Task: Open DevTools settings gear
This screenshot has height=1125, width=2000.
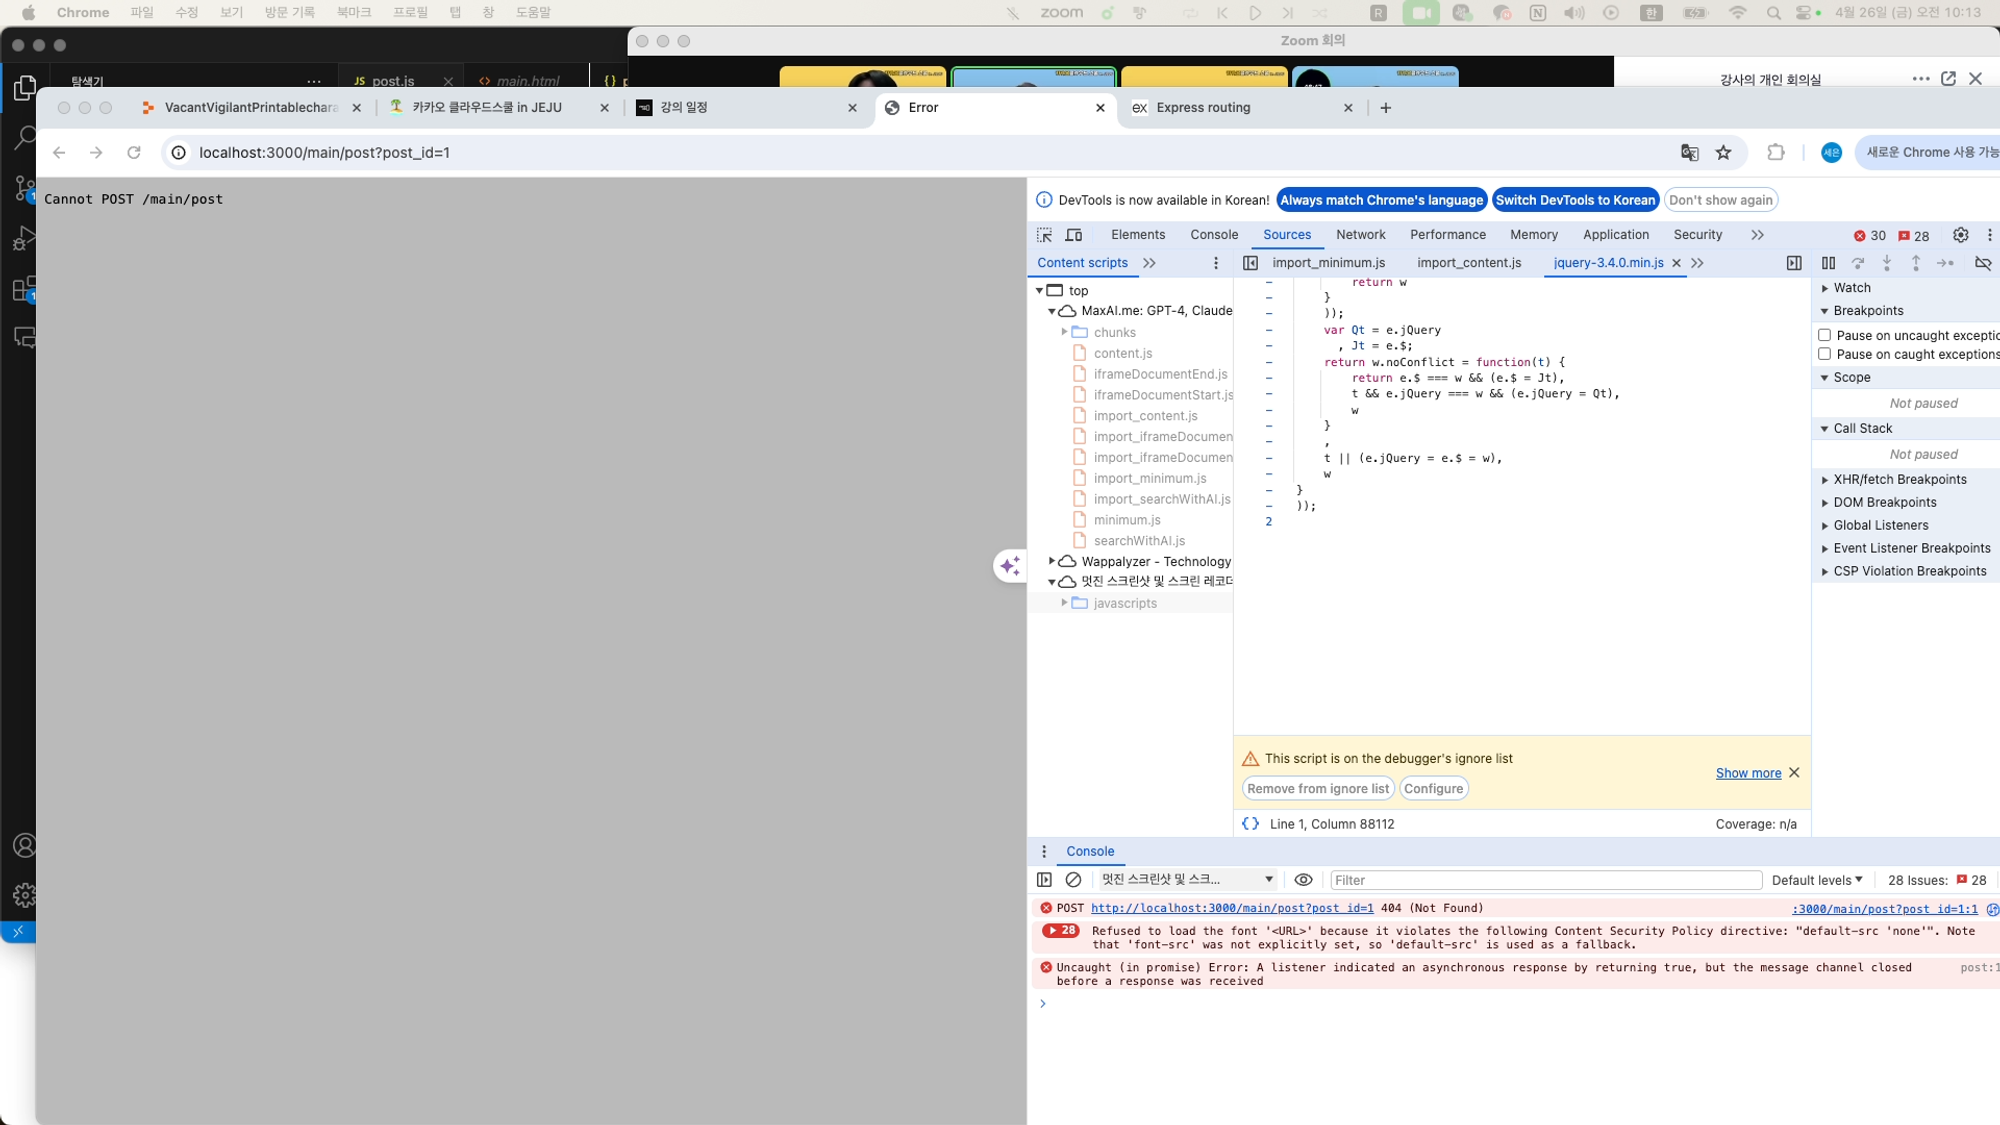Action: (1960, 235)
